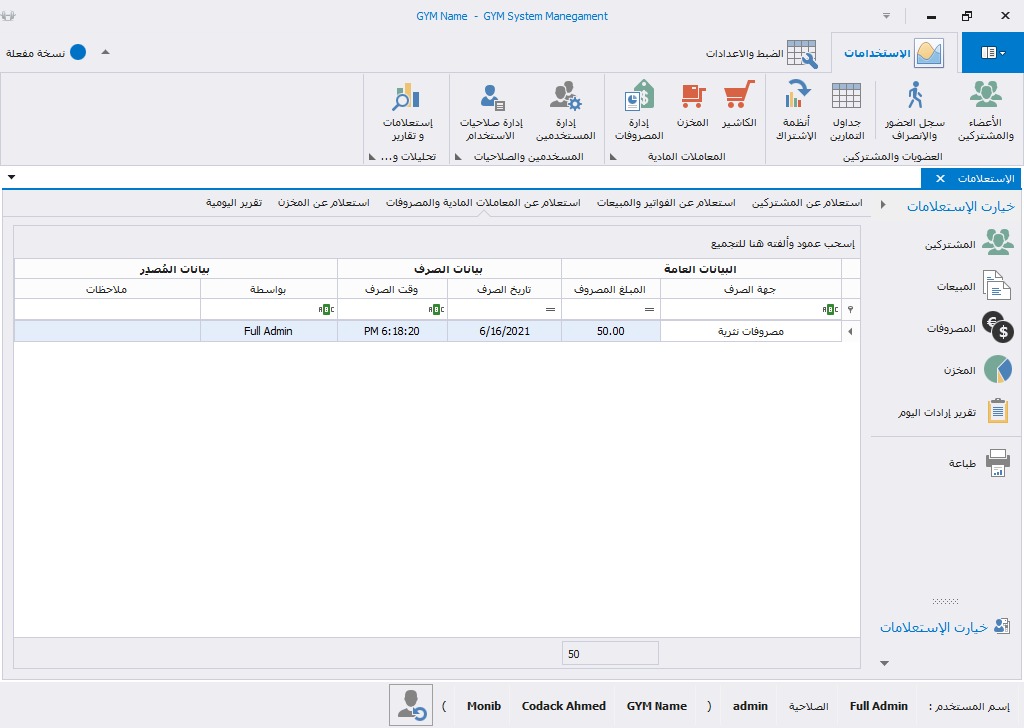
Task: Open إستعلامات و تقارير reports icon
Action: (x=408, y=110)
